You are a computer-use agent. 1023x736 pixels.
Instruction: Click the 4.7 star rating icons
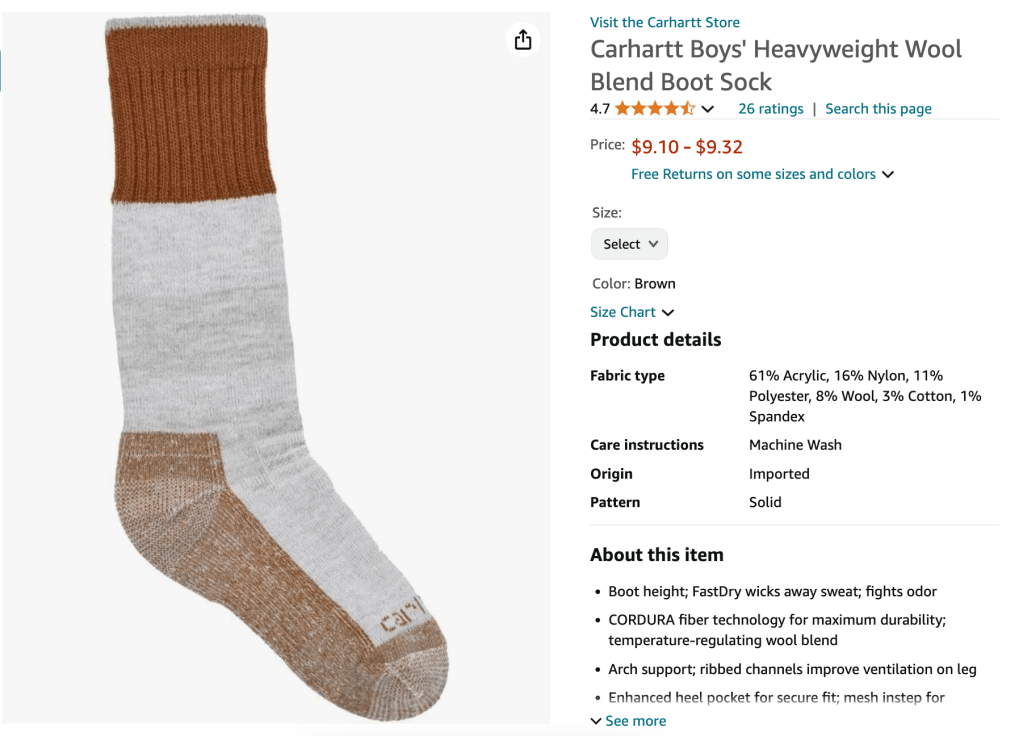tap(654, 109)
